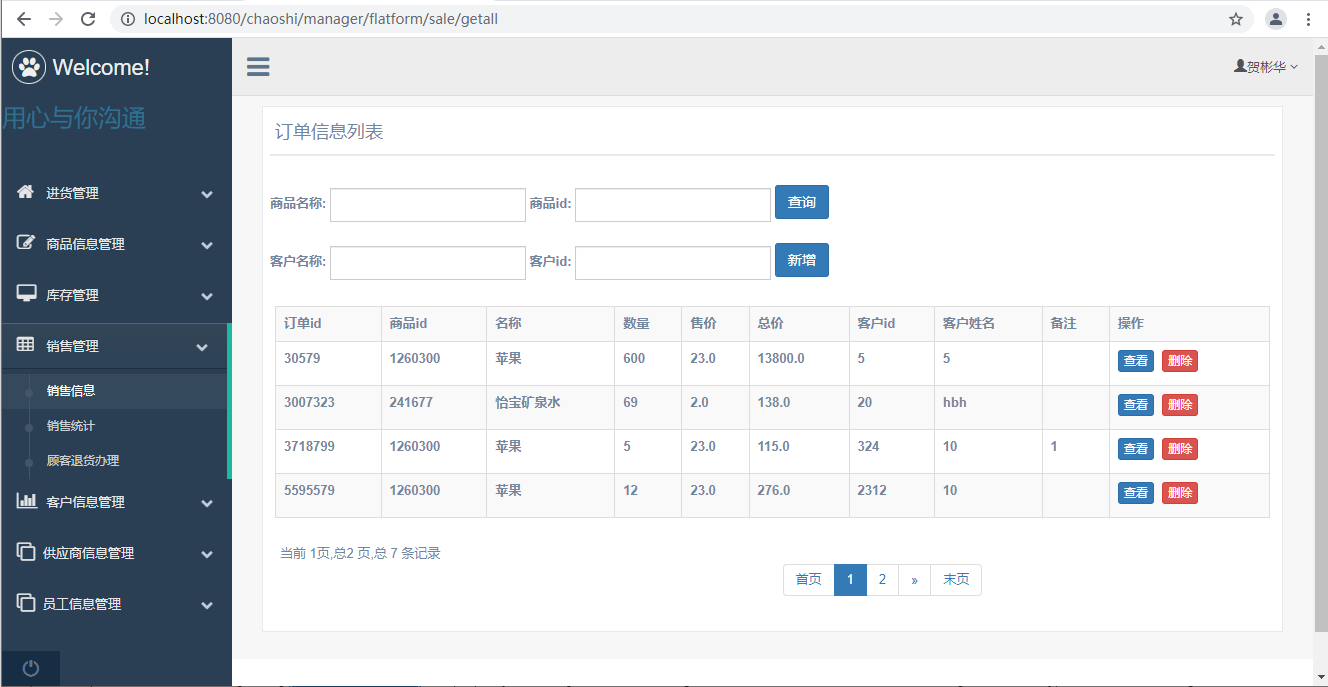Go to 末页 last page
The width and height of the screenshot is (1328, 687).
point(956,579)
